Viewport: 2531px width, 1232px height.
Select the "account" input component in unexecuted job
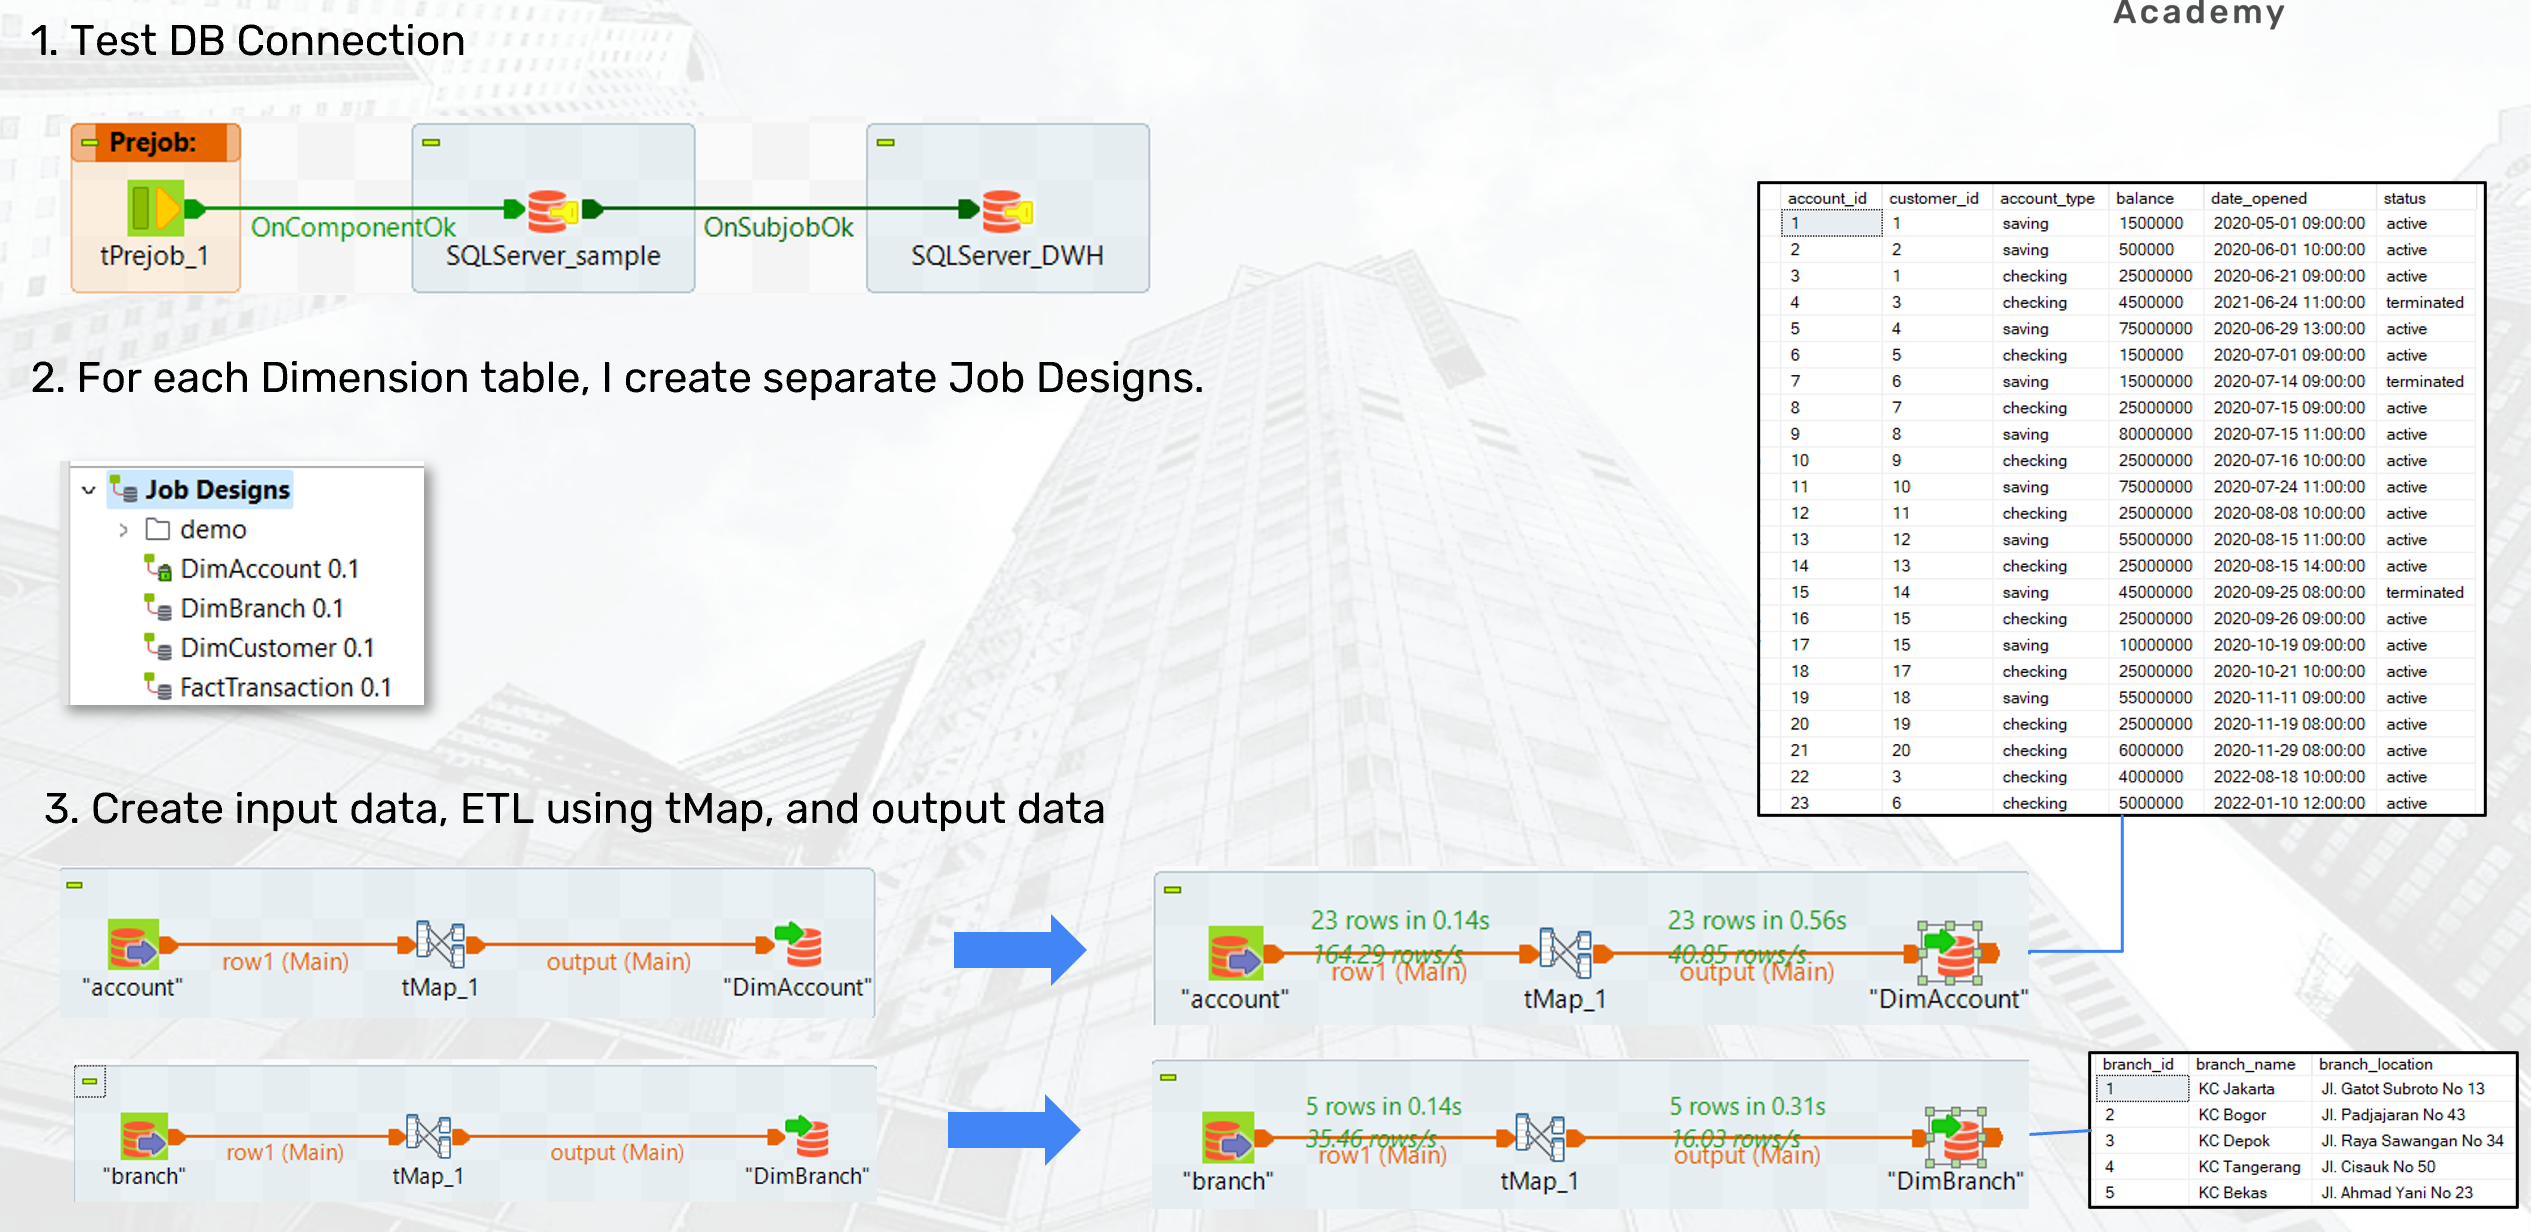click(133, 945)
